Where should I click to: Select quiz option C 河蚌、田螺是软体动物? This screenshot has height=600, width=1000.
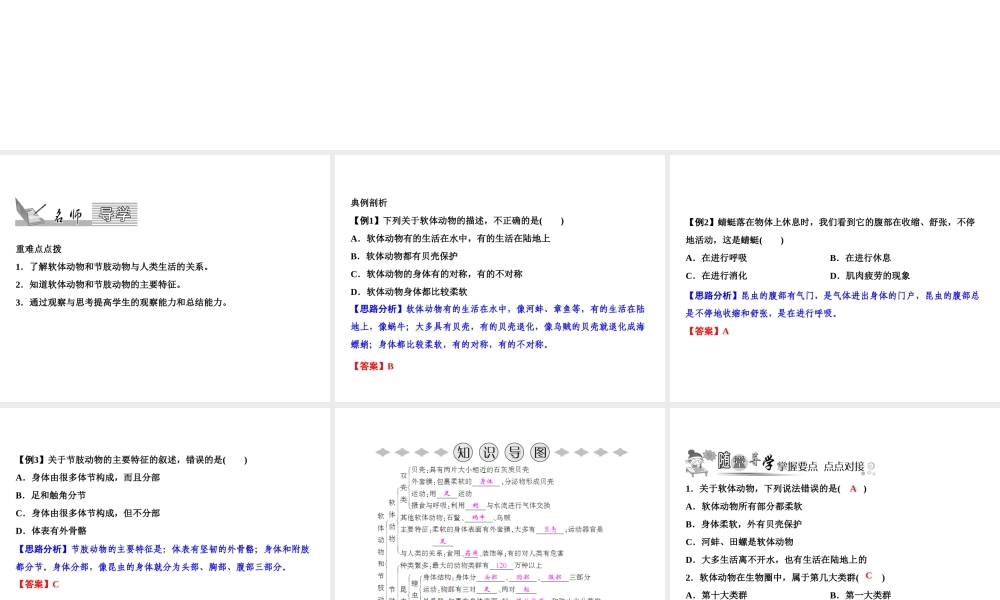(x=740, y=542)
